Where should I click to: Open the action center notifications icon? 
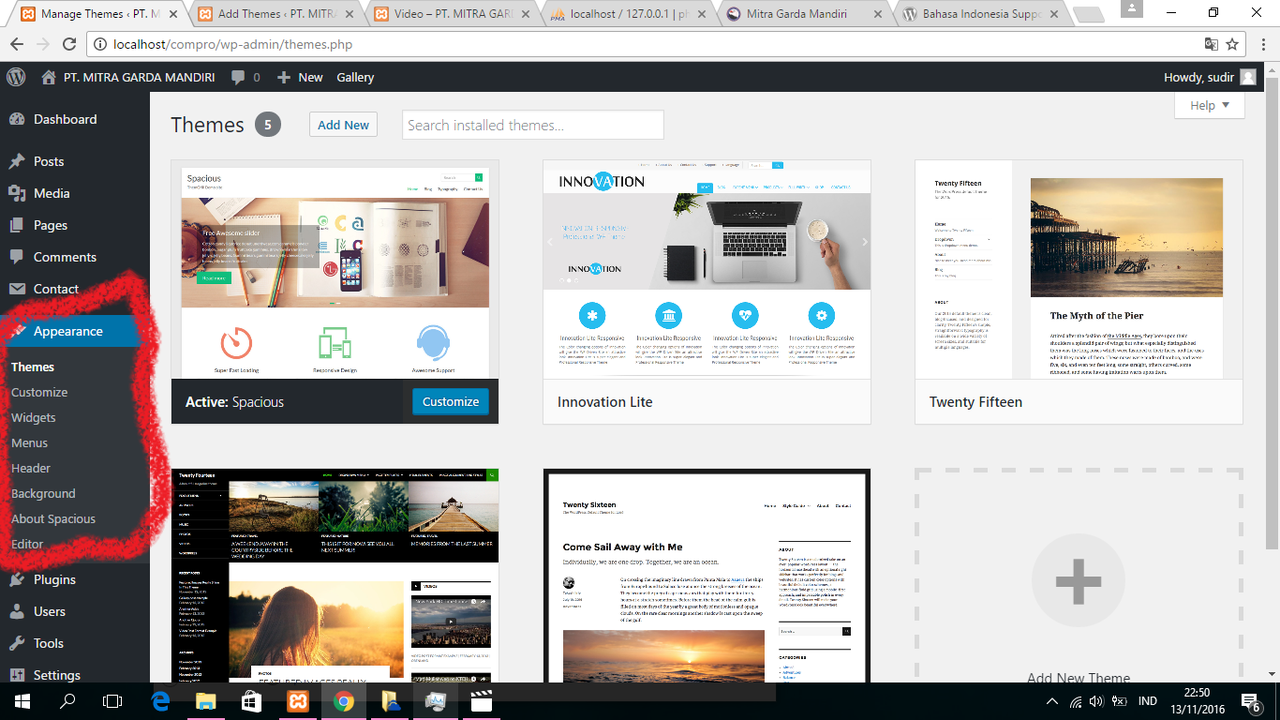tap(1250, 701)
